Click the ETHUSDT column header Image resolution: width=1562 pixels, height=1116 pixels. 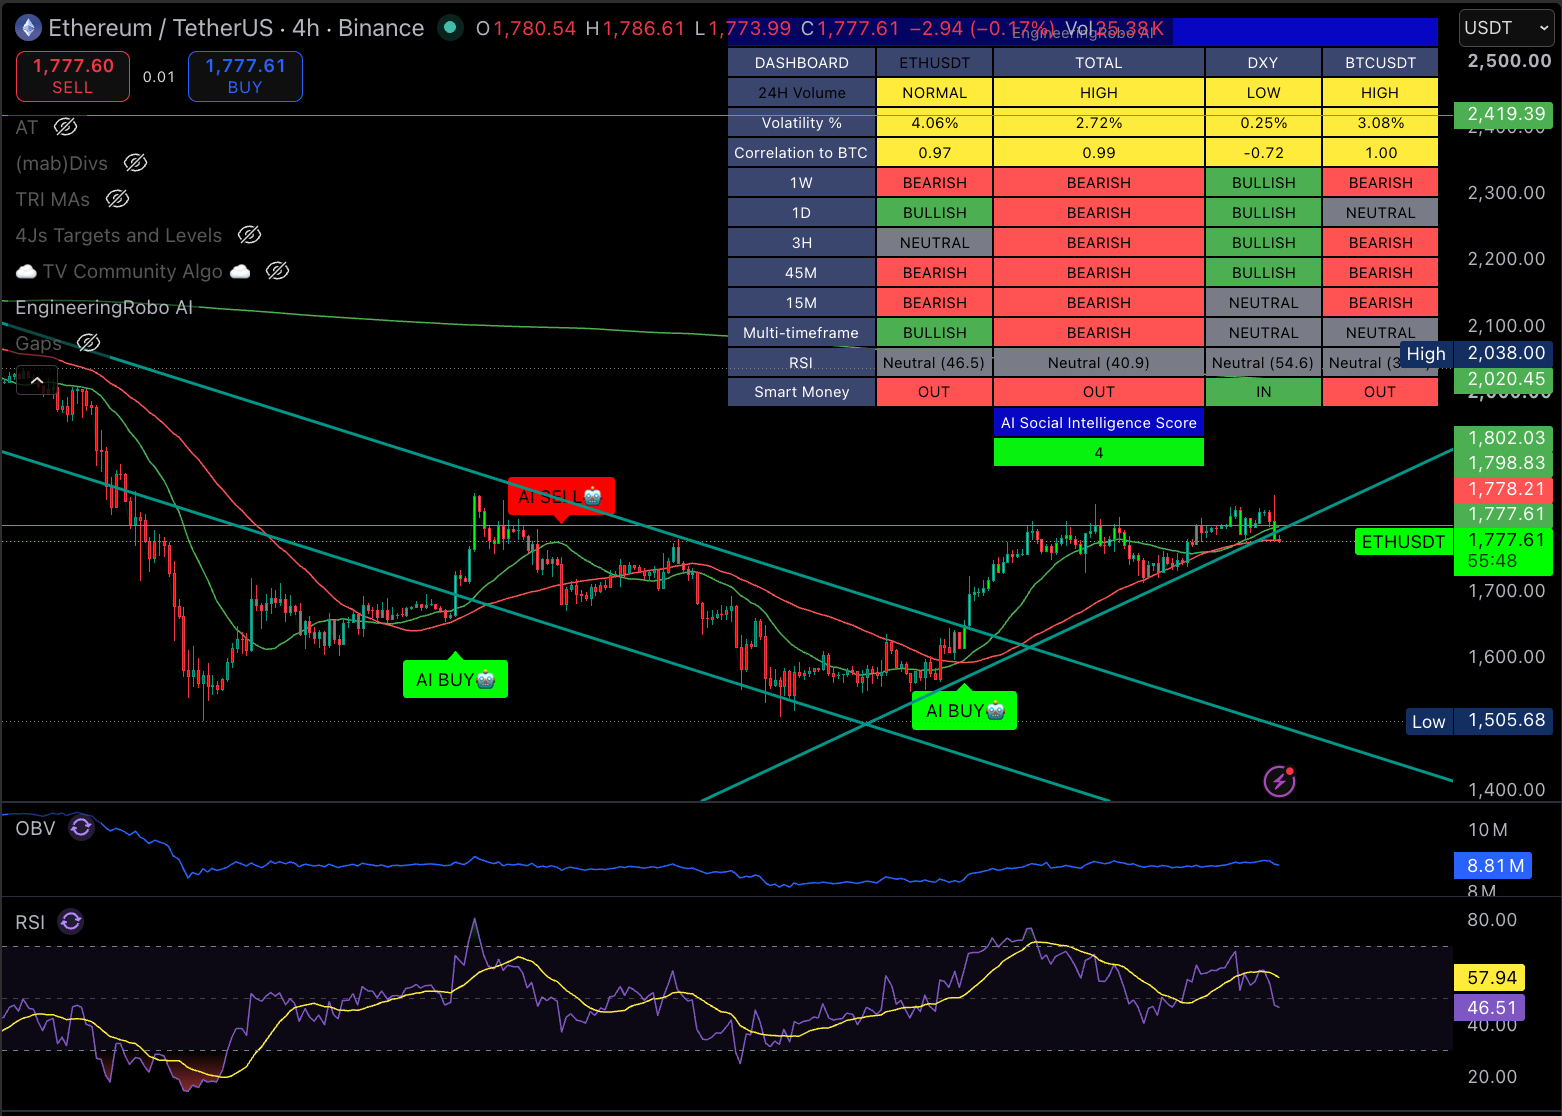coord(934,63)
